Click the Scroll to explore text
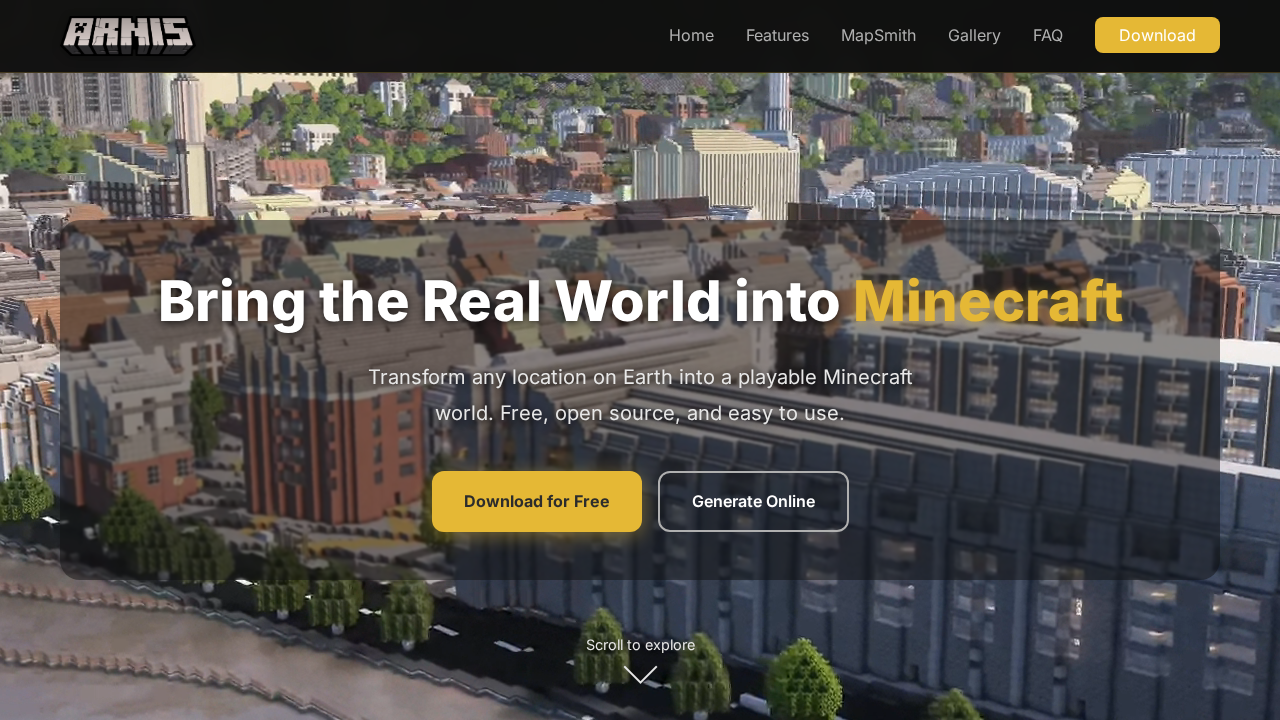The image size is (1280, 720). click(640, 645)
